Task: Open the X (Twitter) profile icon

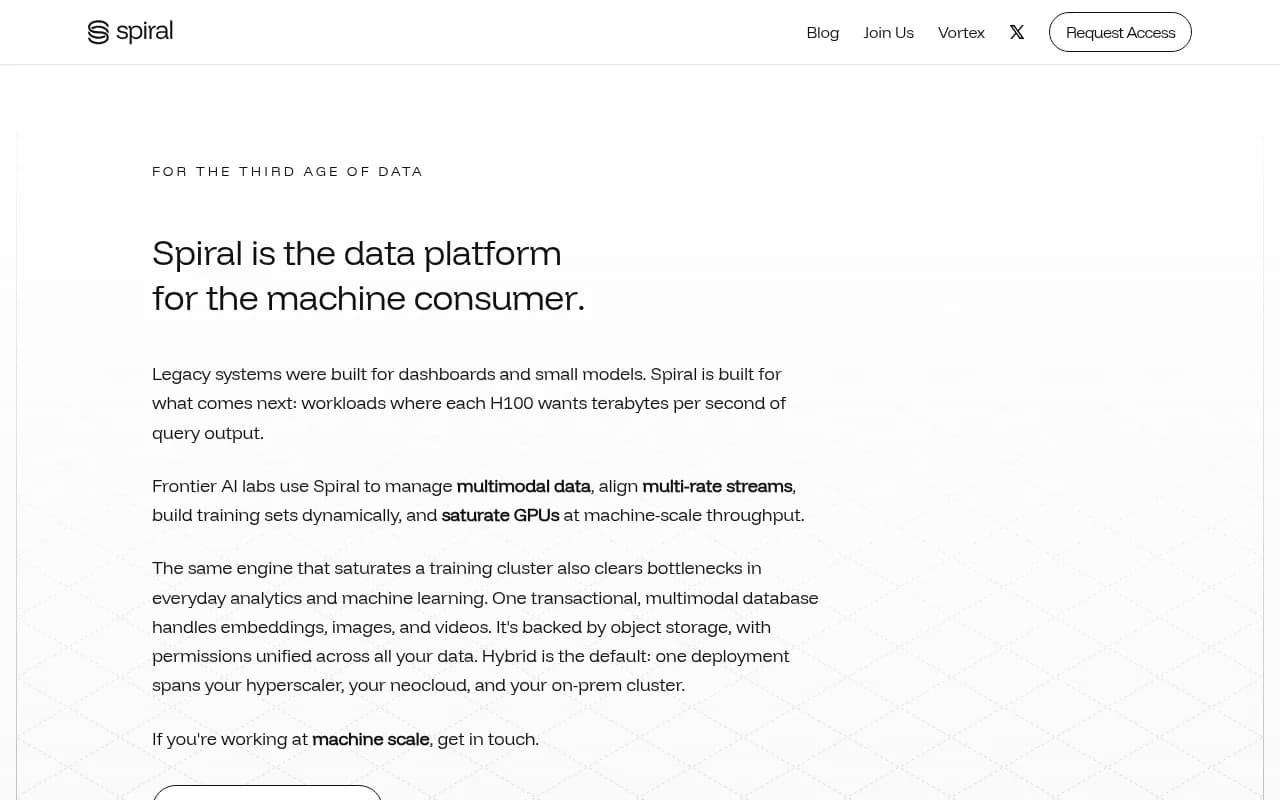Action: coord(1017,32)
